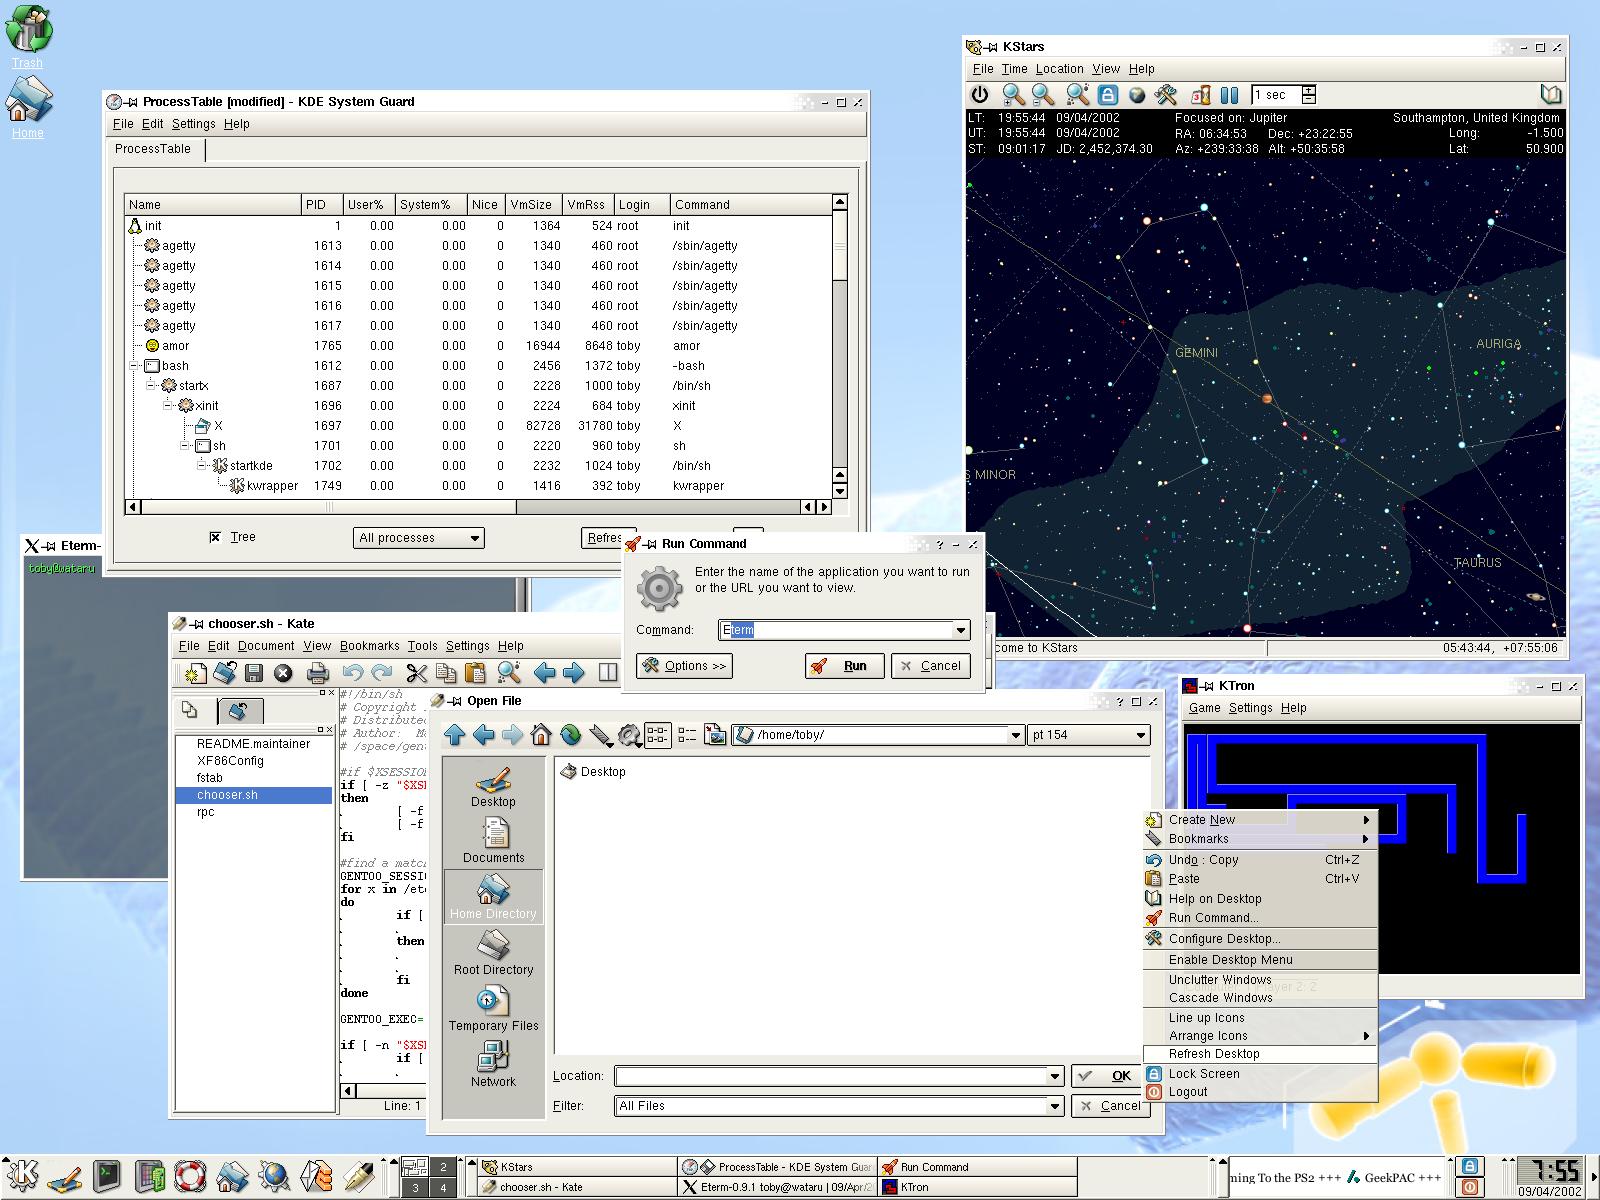The height and width of the screenshot is (1200, 1600).
Task: Zoom in on the KStars sky map
Action: (x=1013, y=95)
